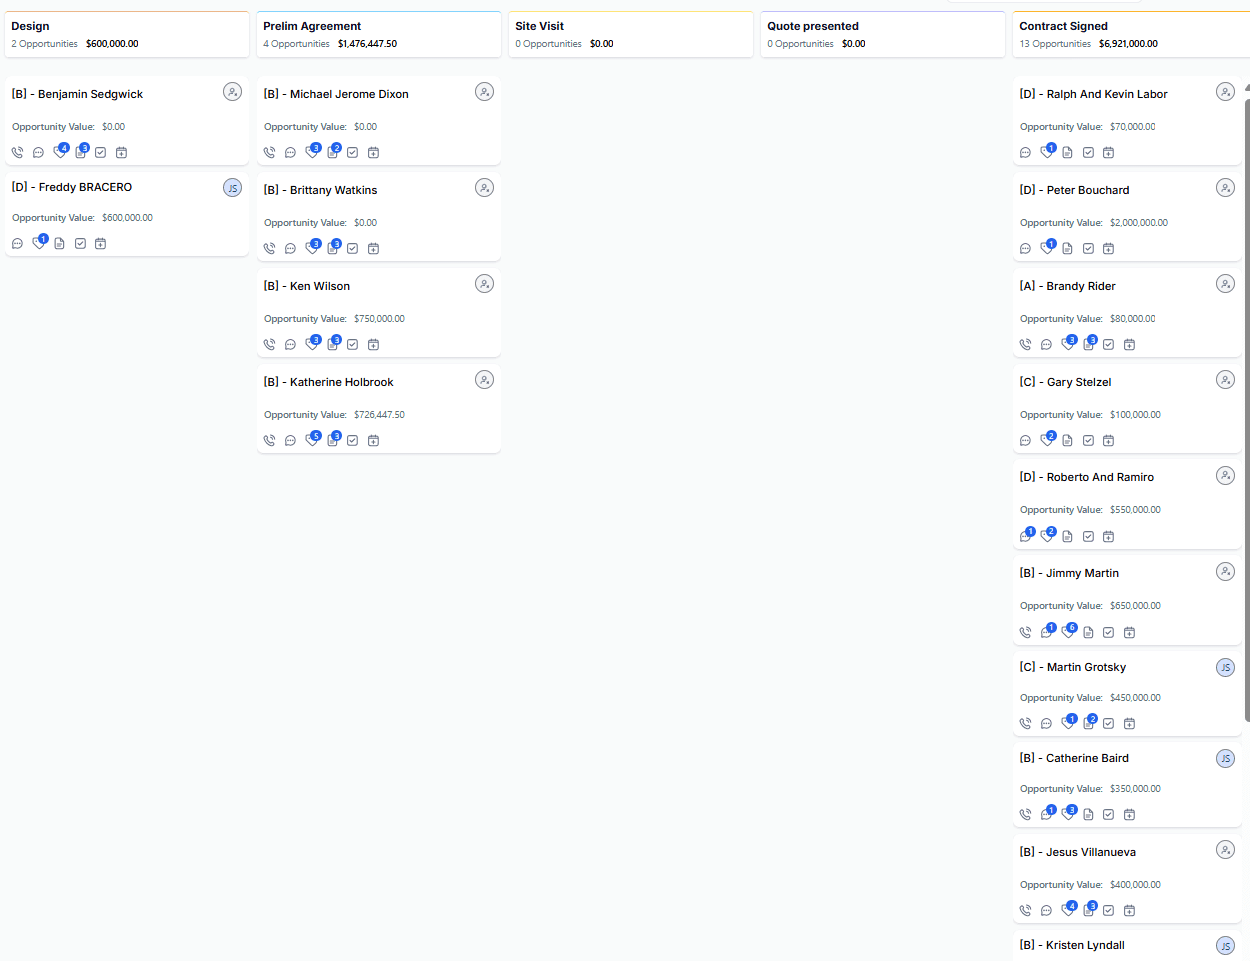This screenshot has width=1250, height=961.
Task: Click the call icon on Benjamin Sedgwick's card
Action: click(x=17, y=153)
